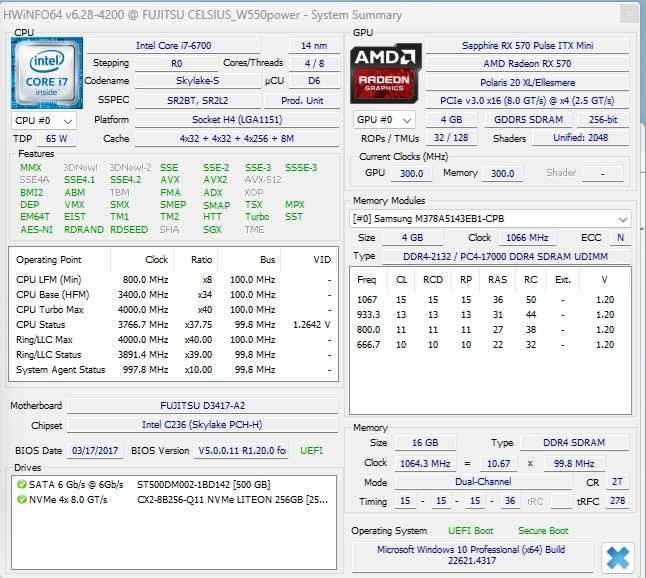Click the Unified: 2048 shaders value

(581, 138)
